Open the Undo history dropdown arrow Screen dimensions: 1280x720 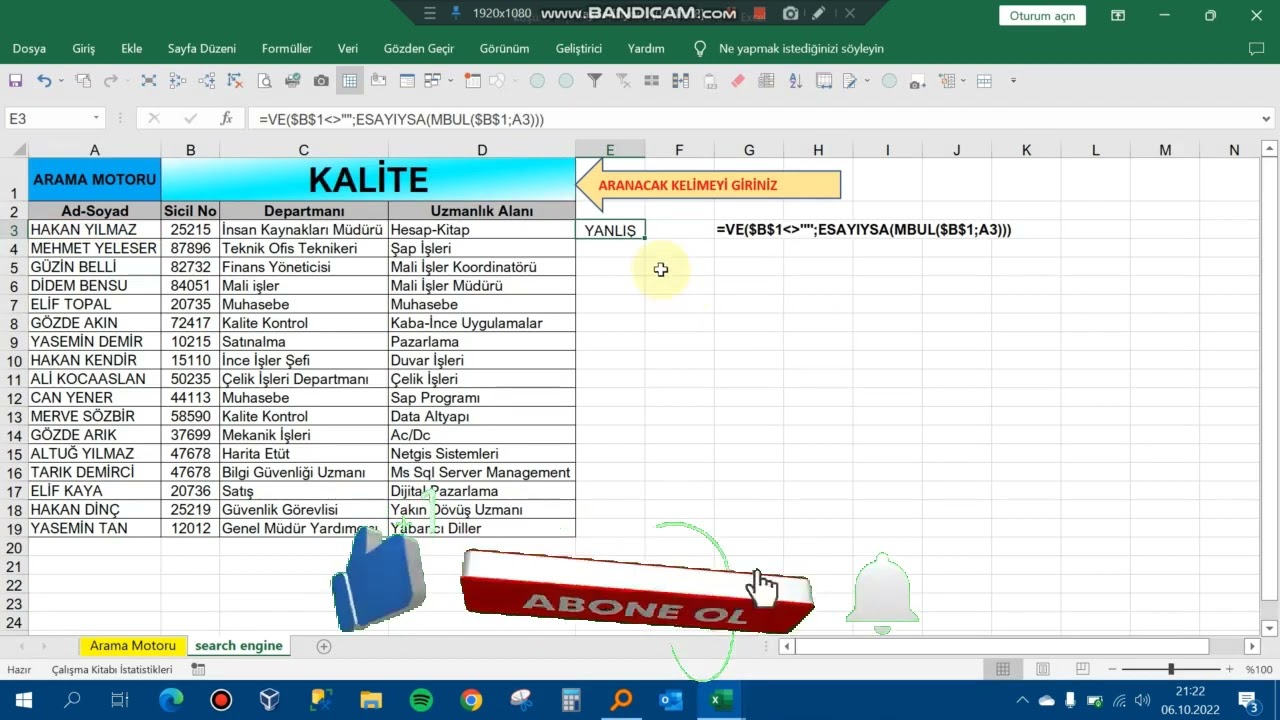point(61,81)
